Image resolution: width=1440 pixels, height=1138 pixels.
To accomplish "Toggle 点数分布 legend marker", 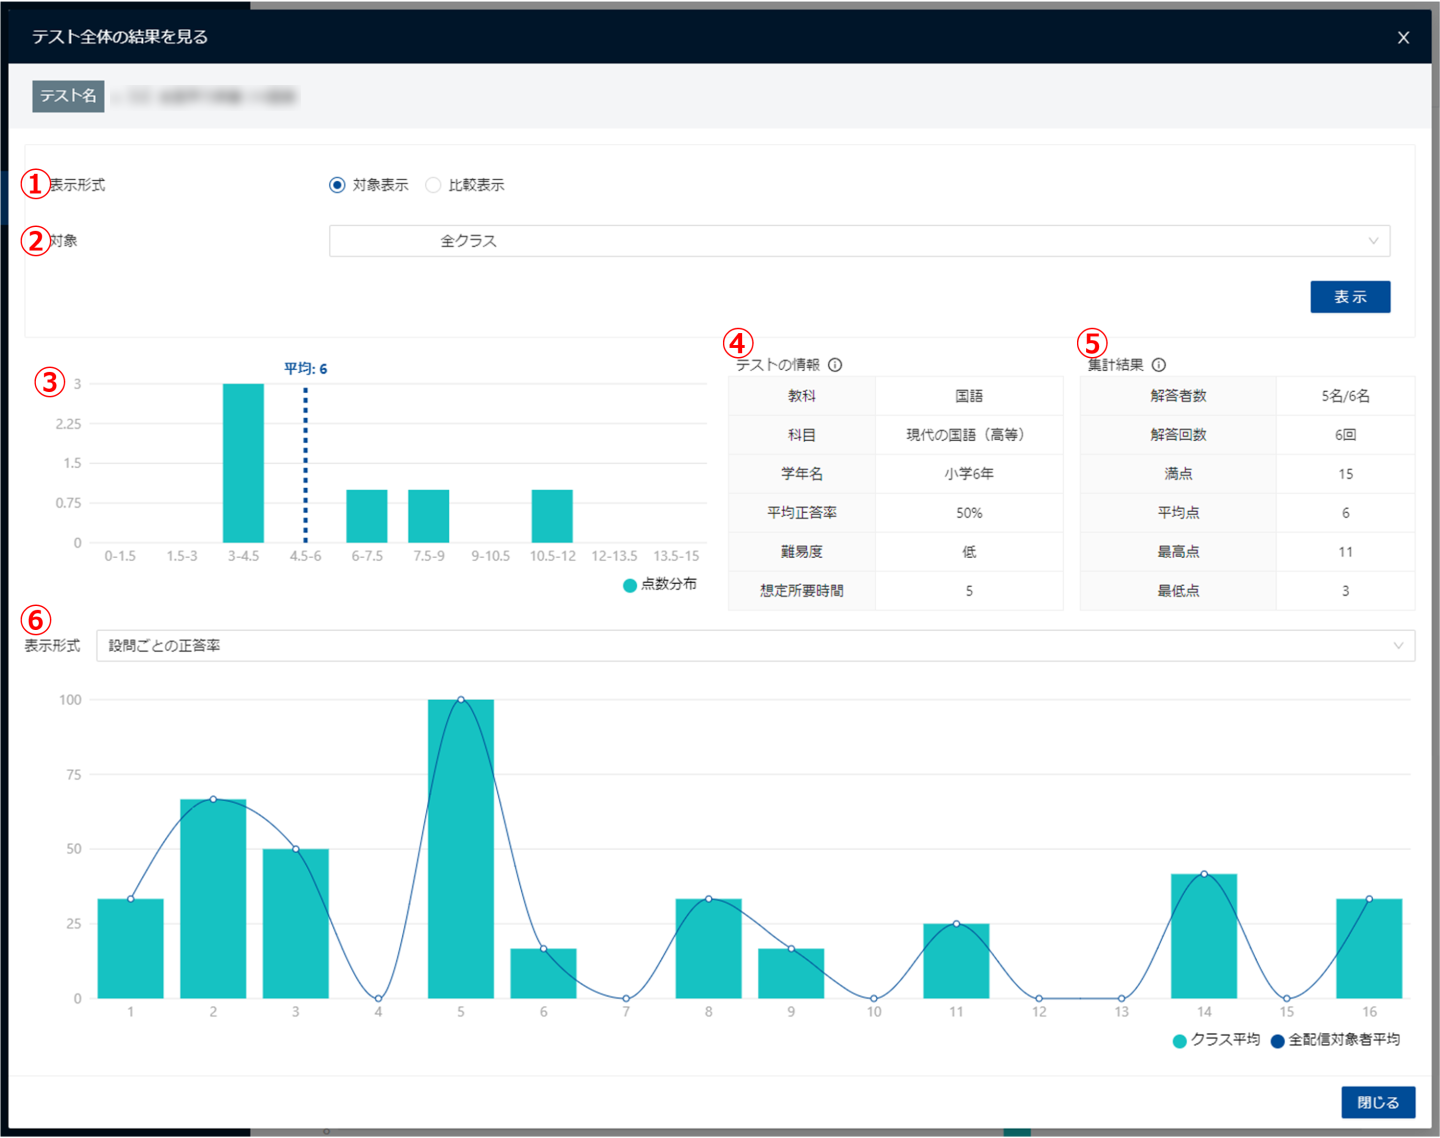I will tap(630, 585).
